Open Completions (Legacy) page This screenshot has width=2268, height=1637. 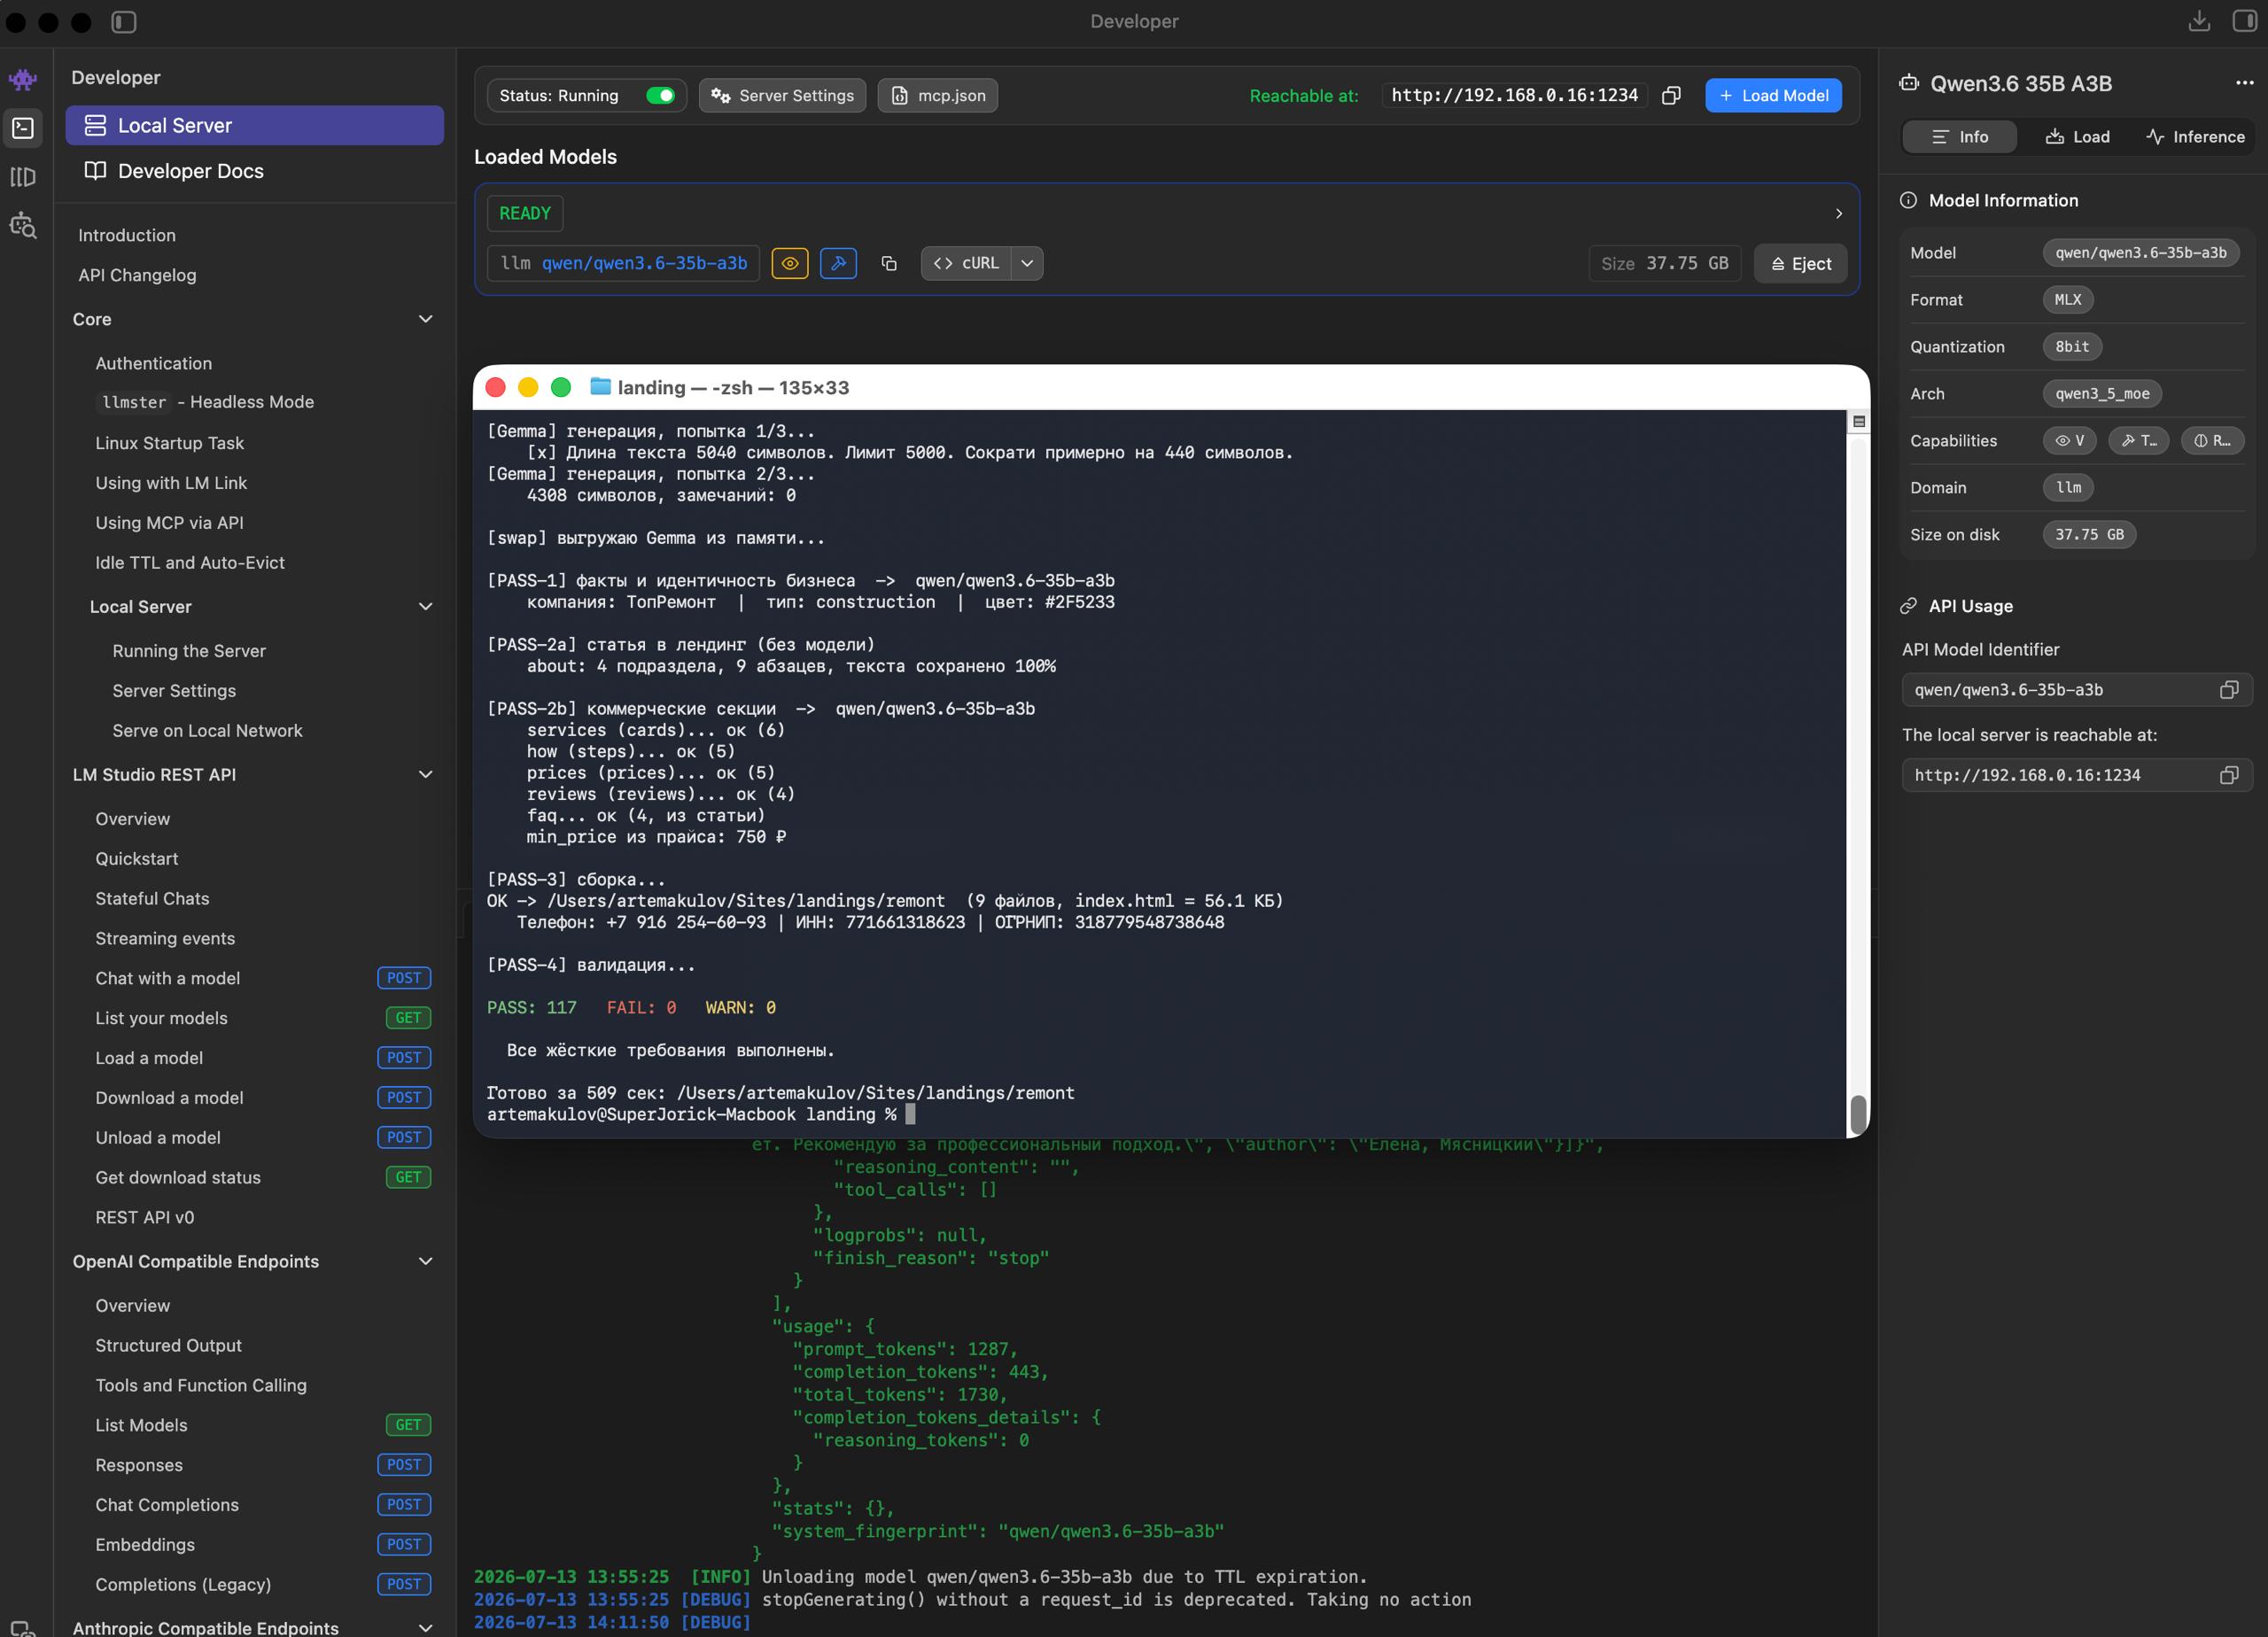(263, 1585)
